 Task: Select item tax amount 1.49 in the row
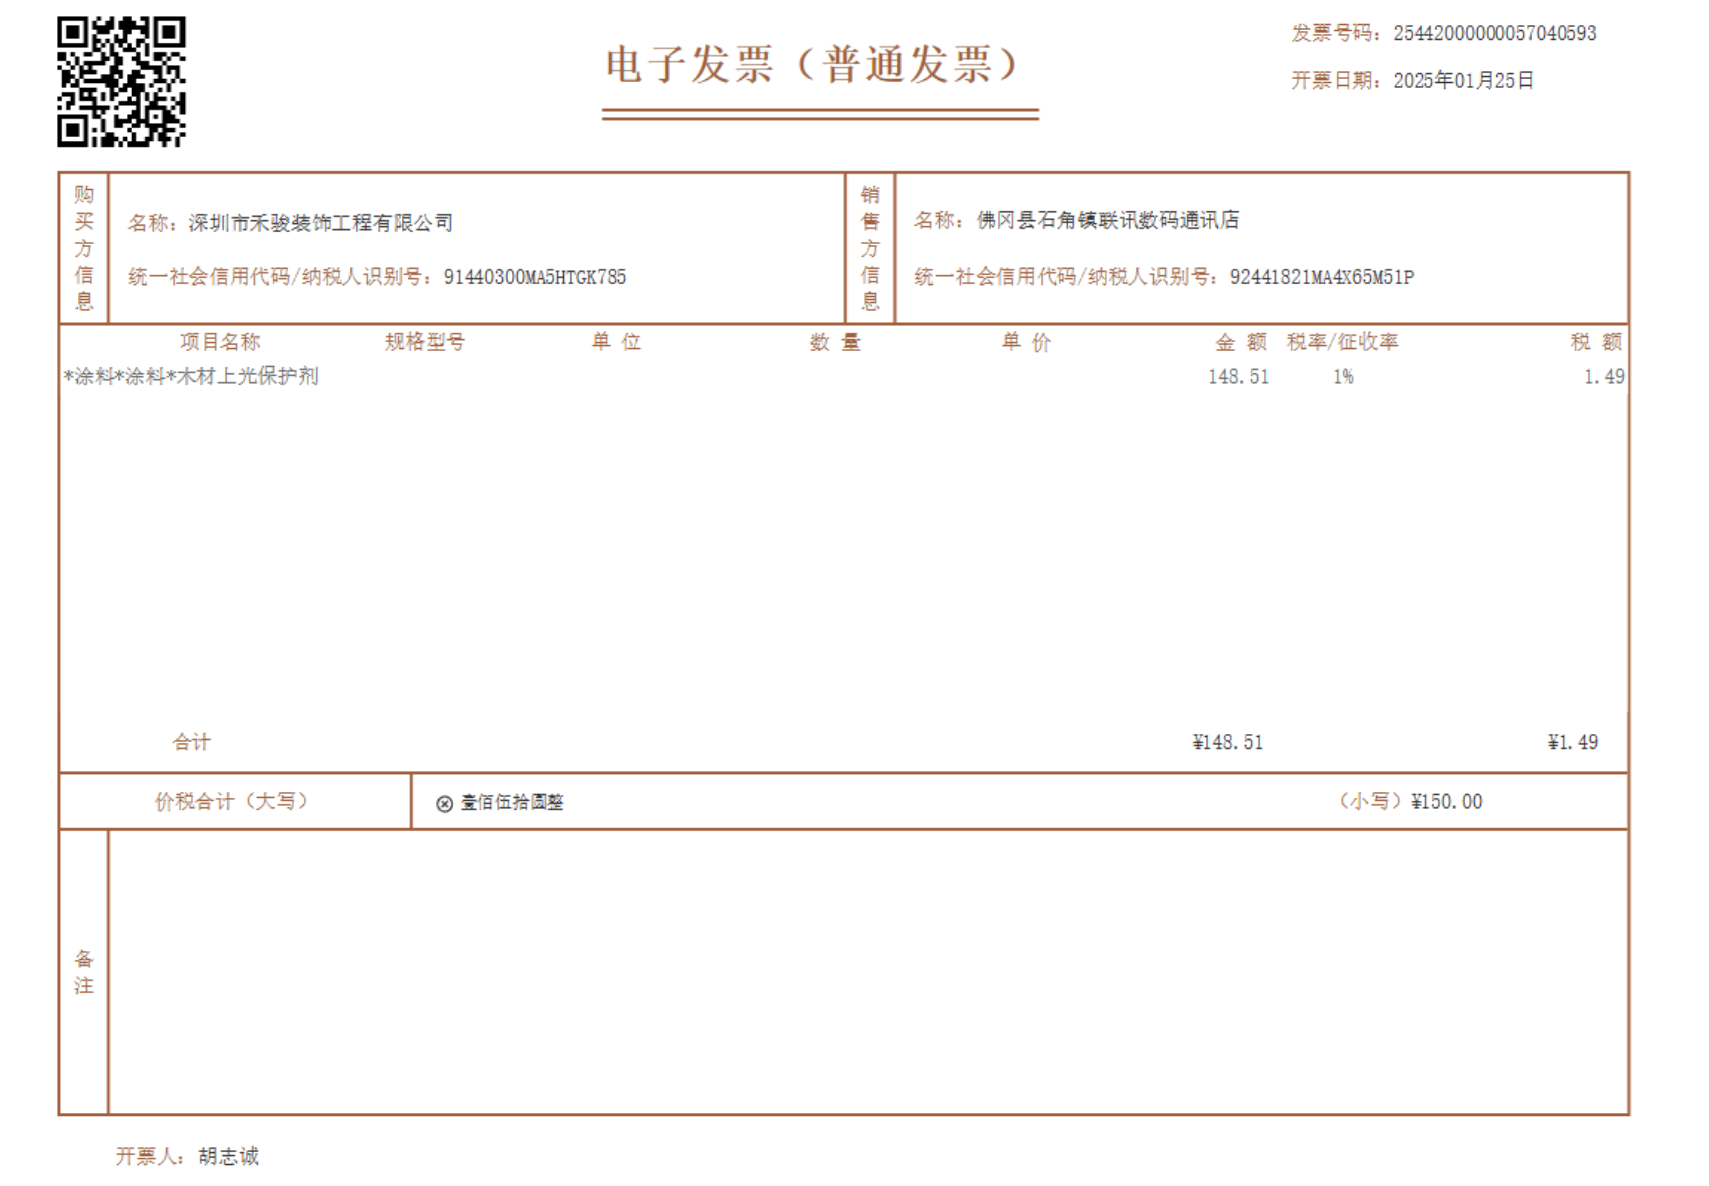(x=1604, y=377)
